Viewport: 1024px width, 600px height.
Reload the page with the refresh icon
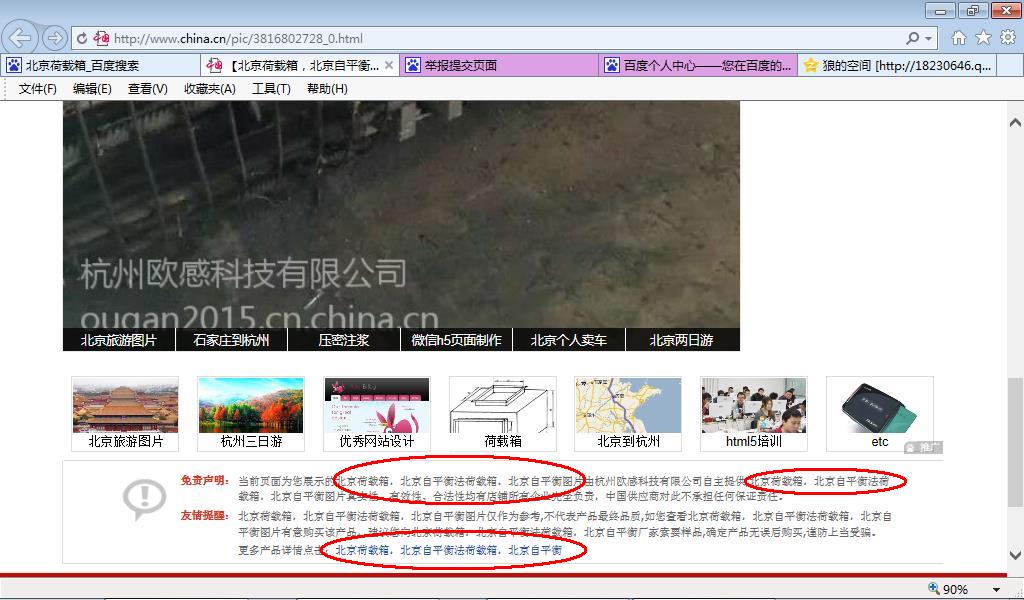click(x=82, y=39)
